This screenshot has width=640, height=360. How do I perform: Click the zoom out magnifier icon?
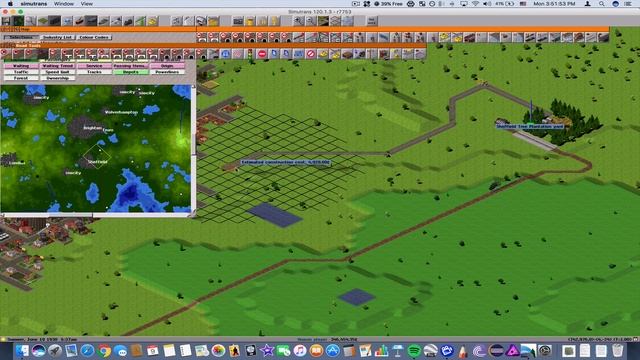tap(311, 21)
